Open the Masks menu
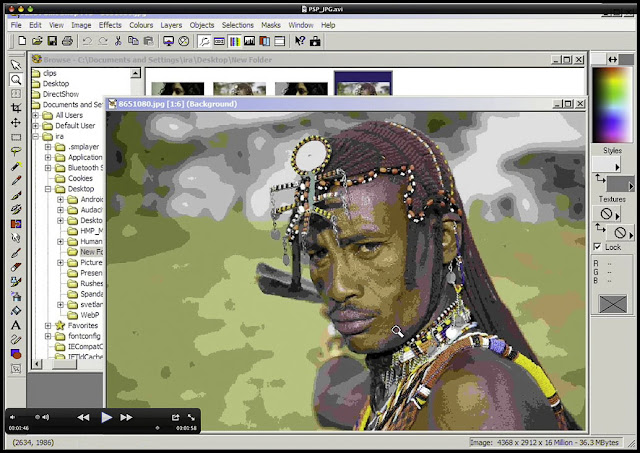Viewport: 640px width, 453px height. 271,25
